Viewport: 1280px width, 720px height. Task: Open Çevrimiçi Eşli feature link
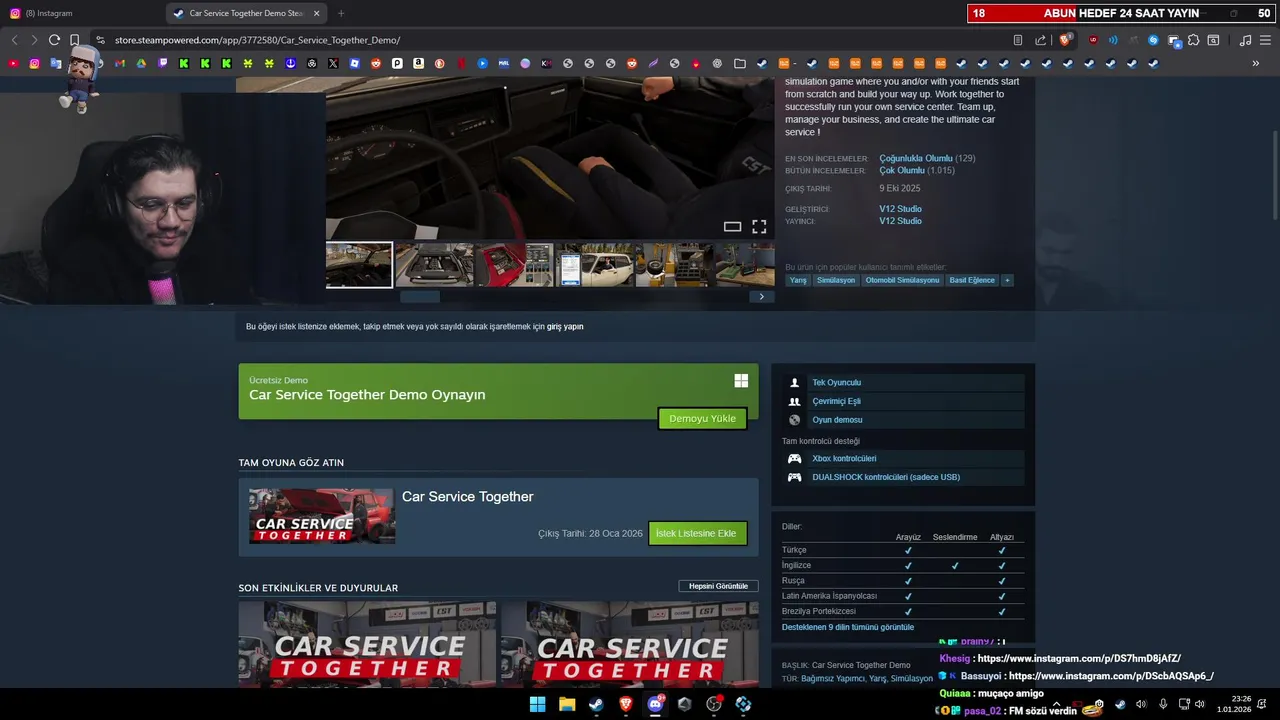[836, 401]
